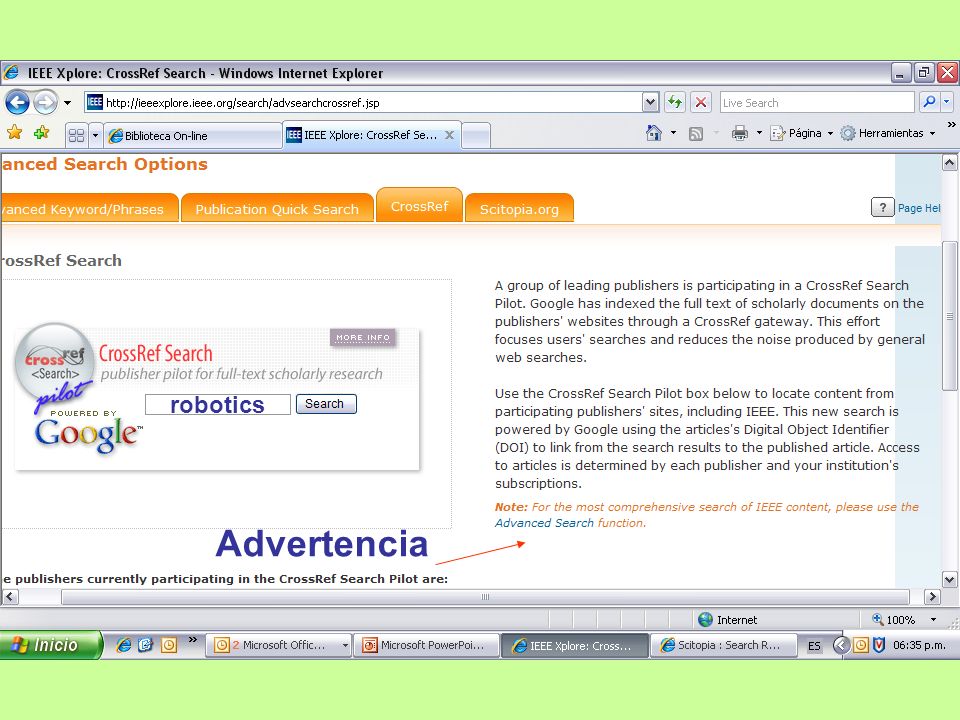Click the horizontal scrollbar right arrow

click(932, 596)
